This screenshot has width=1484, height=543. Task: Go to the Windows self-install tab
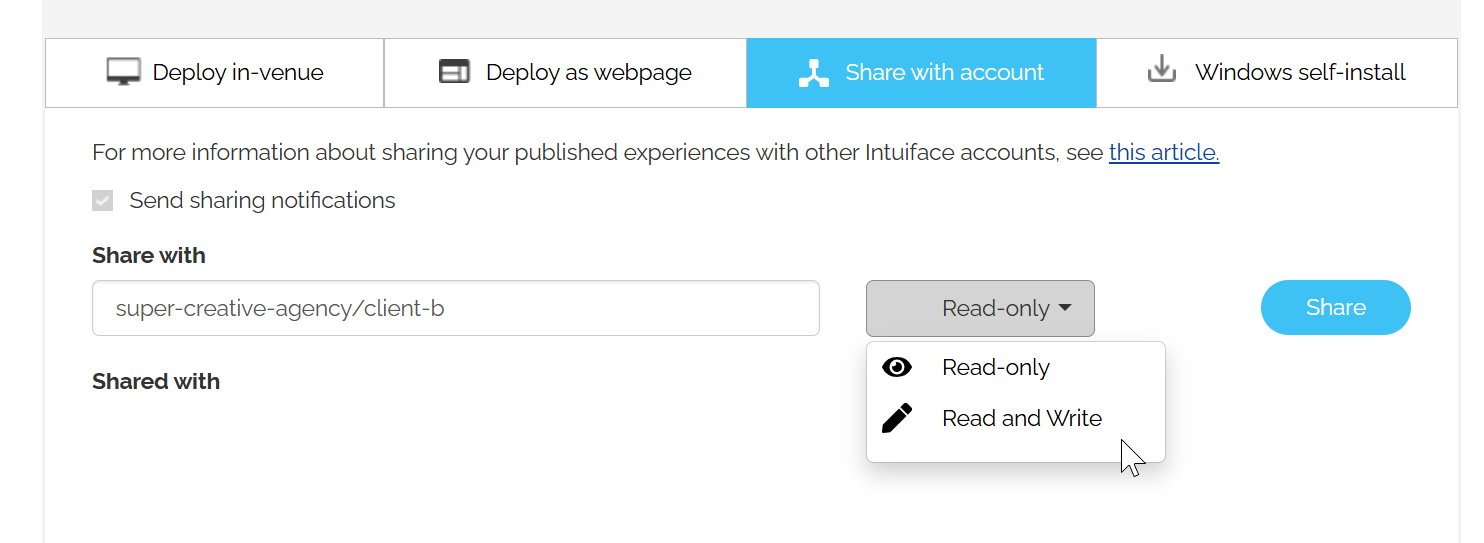[1277, 72]
